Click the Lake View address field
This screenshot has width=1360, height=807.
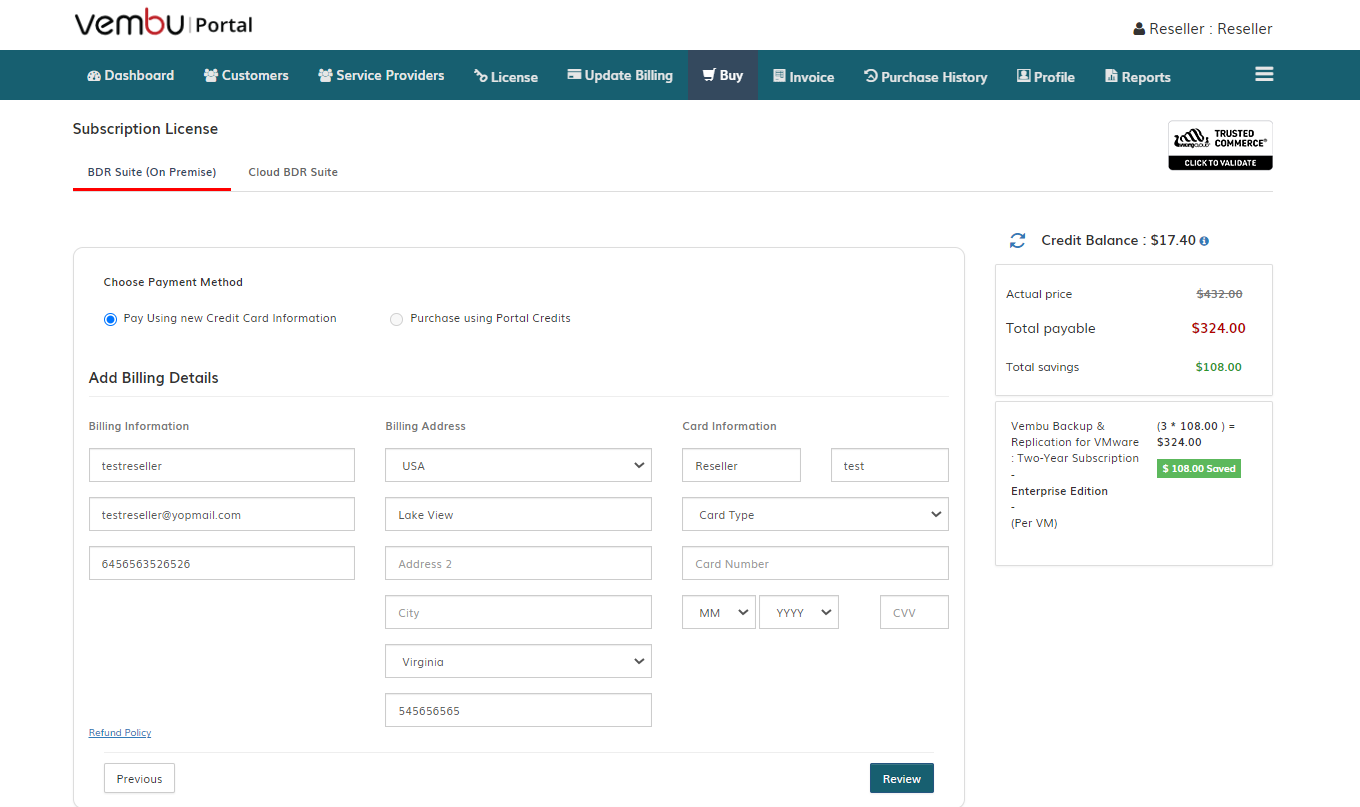[x=518, y=514]
